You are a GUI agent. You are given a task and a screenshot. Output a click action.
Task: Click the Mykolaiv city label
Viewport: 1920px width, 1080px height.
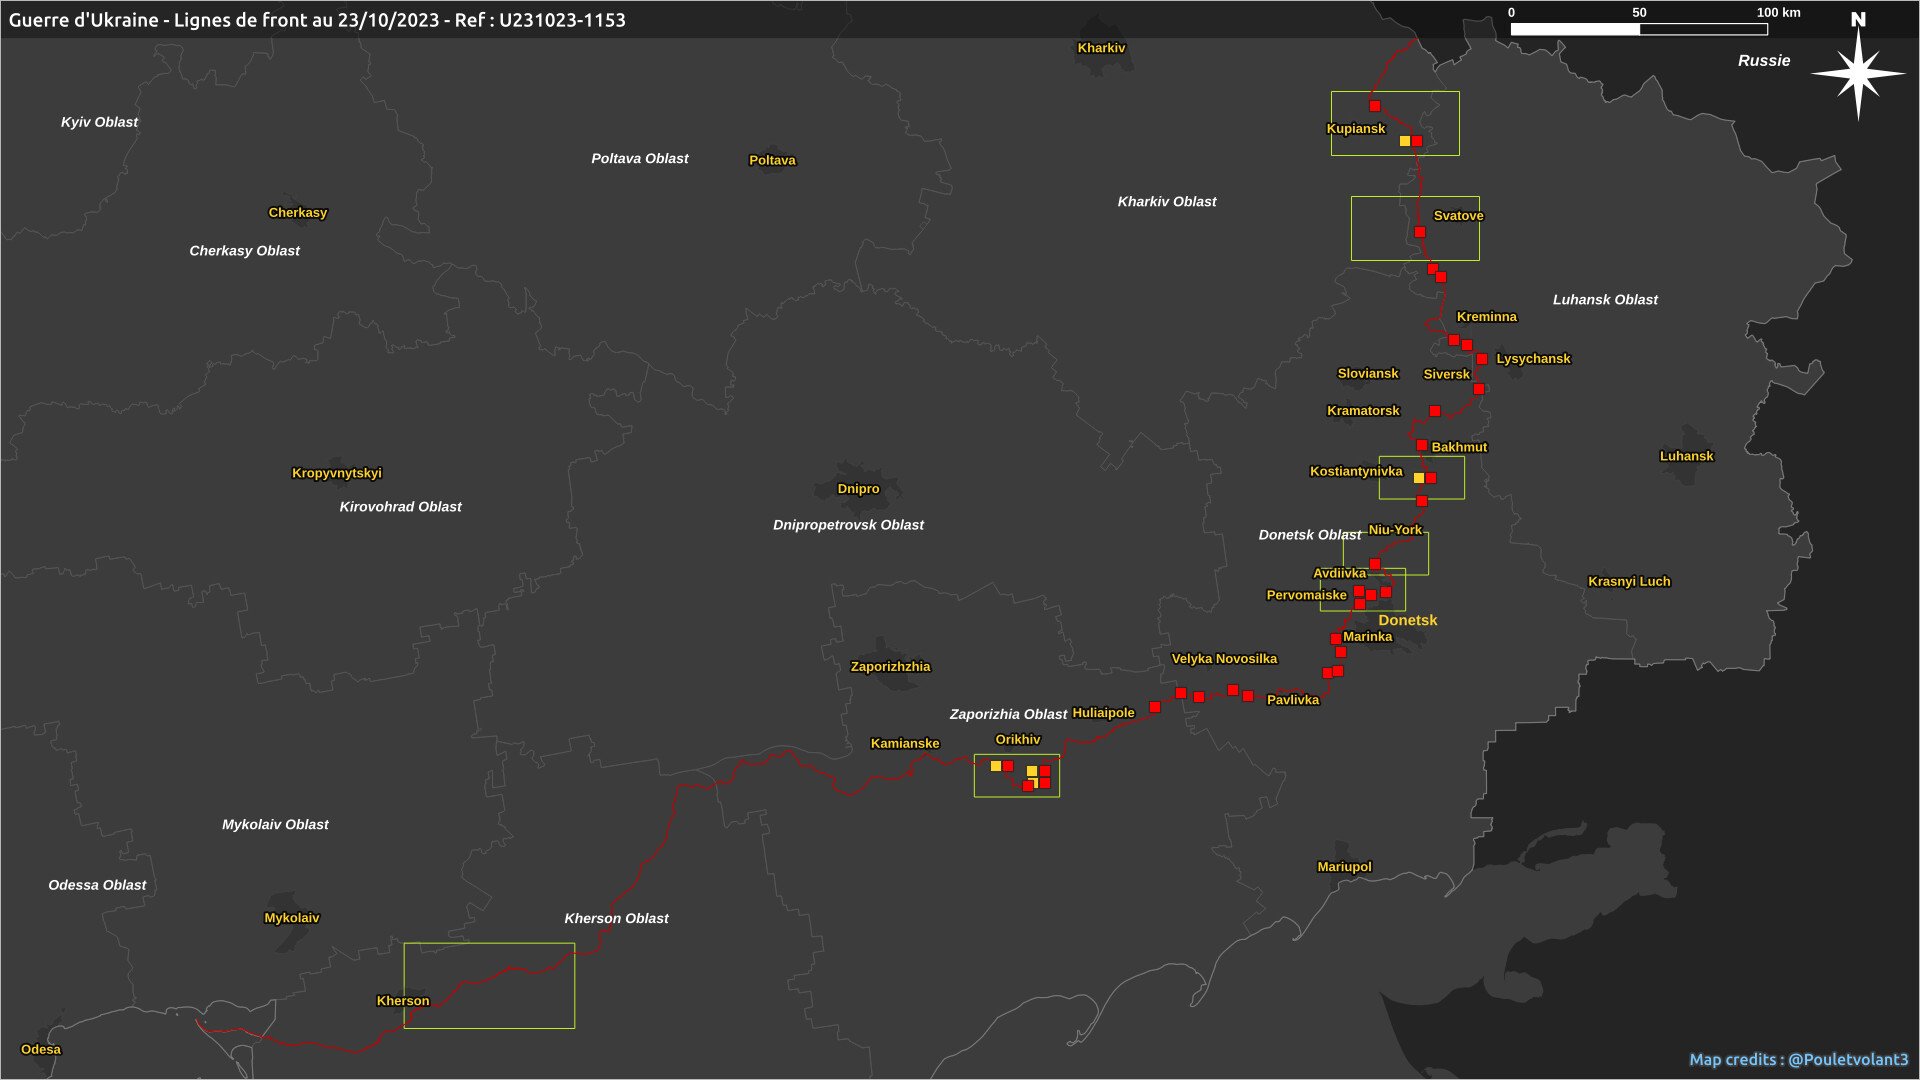click(x=292, y=918)
